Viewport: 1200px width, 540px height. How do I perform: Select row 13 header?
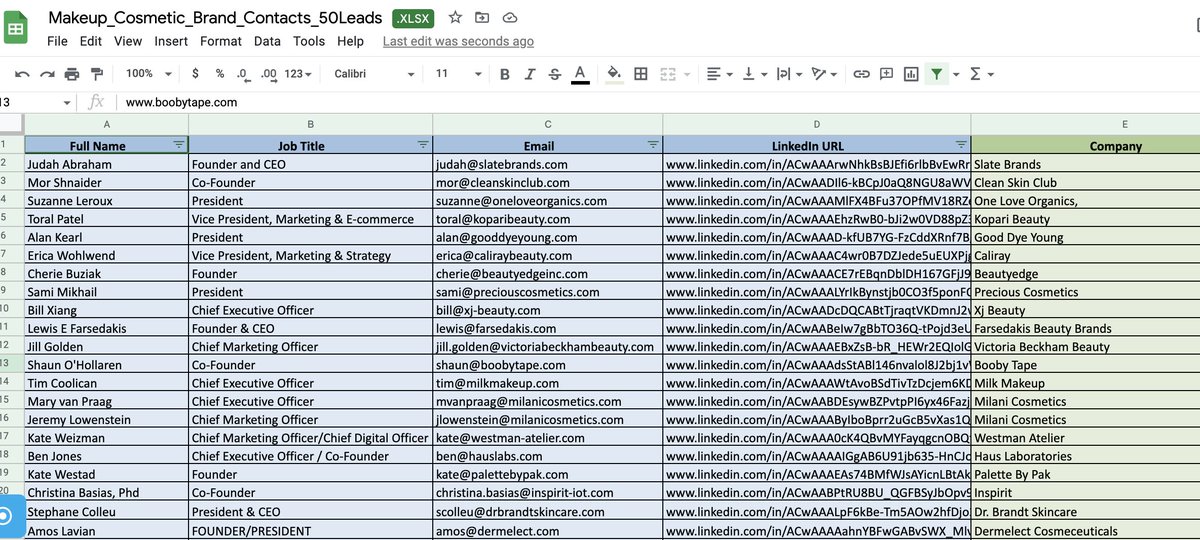click(11, 365)
